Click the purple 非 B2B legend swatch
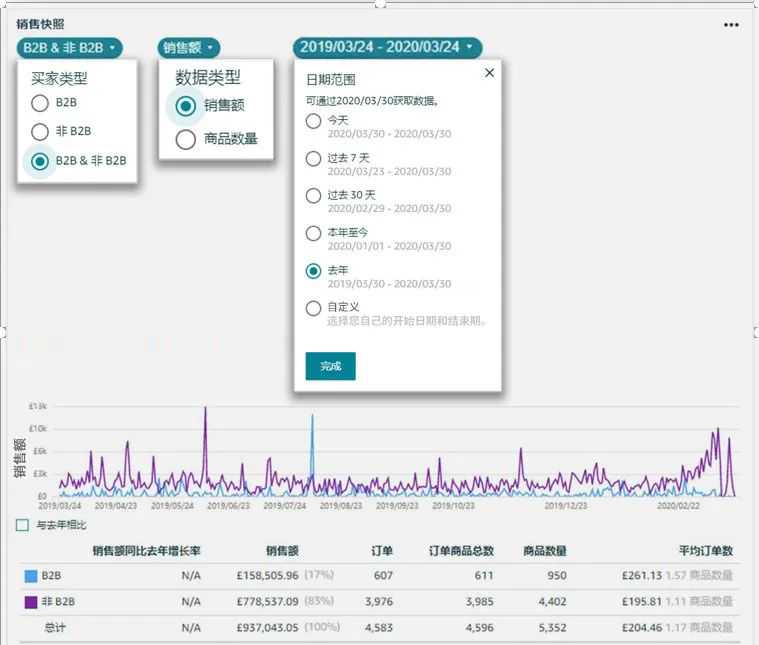759x645 pixels. pos(31,602)
